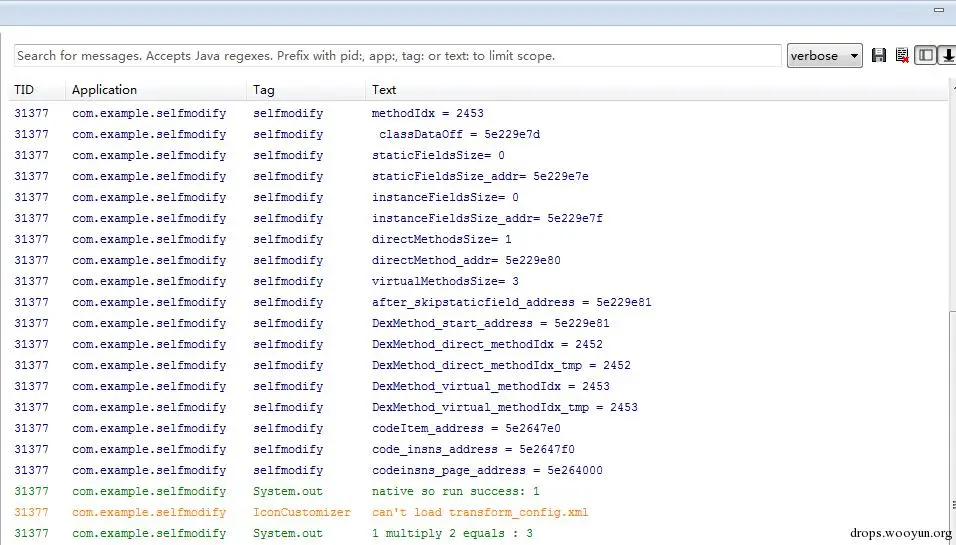Viewport: 956px width, 545px height.
Task: Focus the message search field
Action: (x=397, y=55)
